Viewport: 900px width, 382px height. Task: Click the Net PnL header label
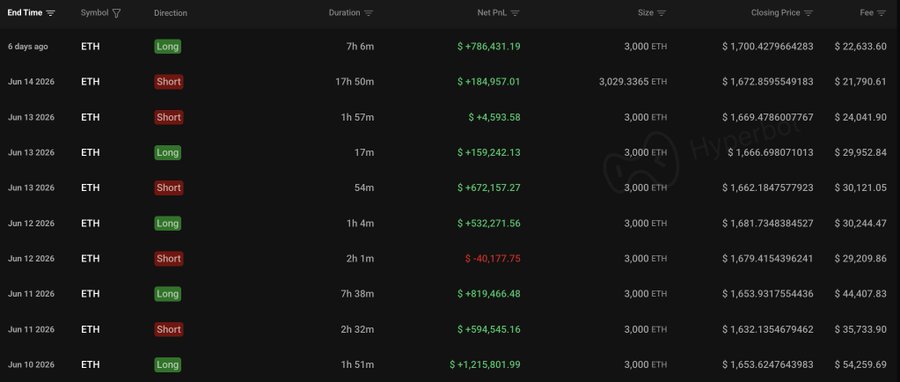tap(492, 13)
